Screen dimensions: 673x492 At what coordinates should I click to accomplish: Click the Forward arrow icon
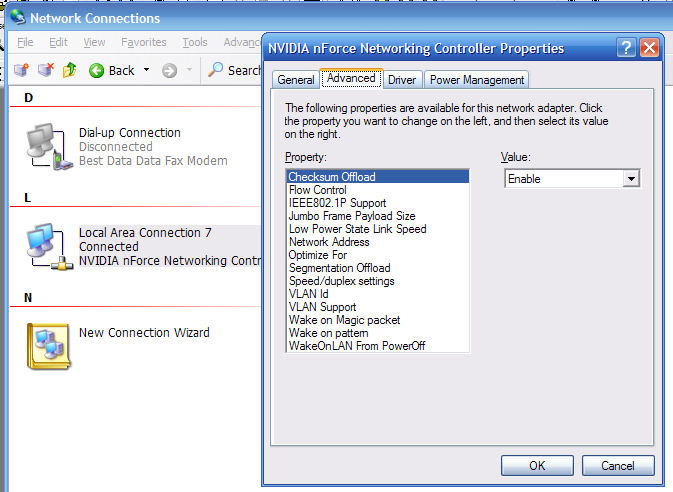point(170,70)
